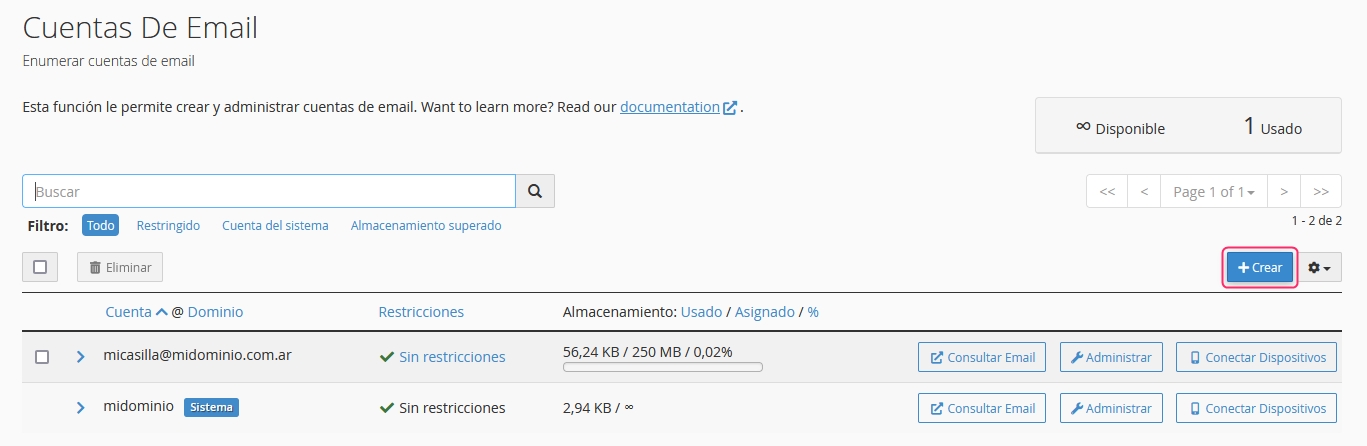Click Consultar Email for micasilla@midominio.com.ar
The width and height of the screenshot is (1367, 446).
982,357
